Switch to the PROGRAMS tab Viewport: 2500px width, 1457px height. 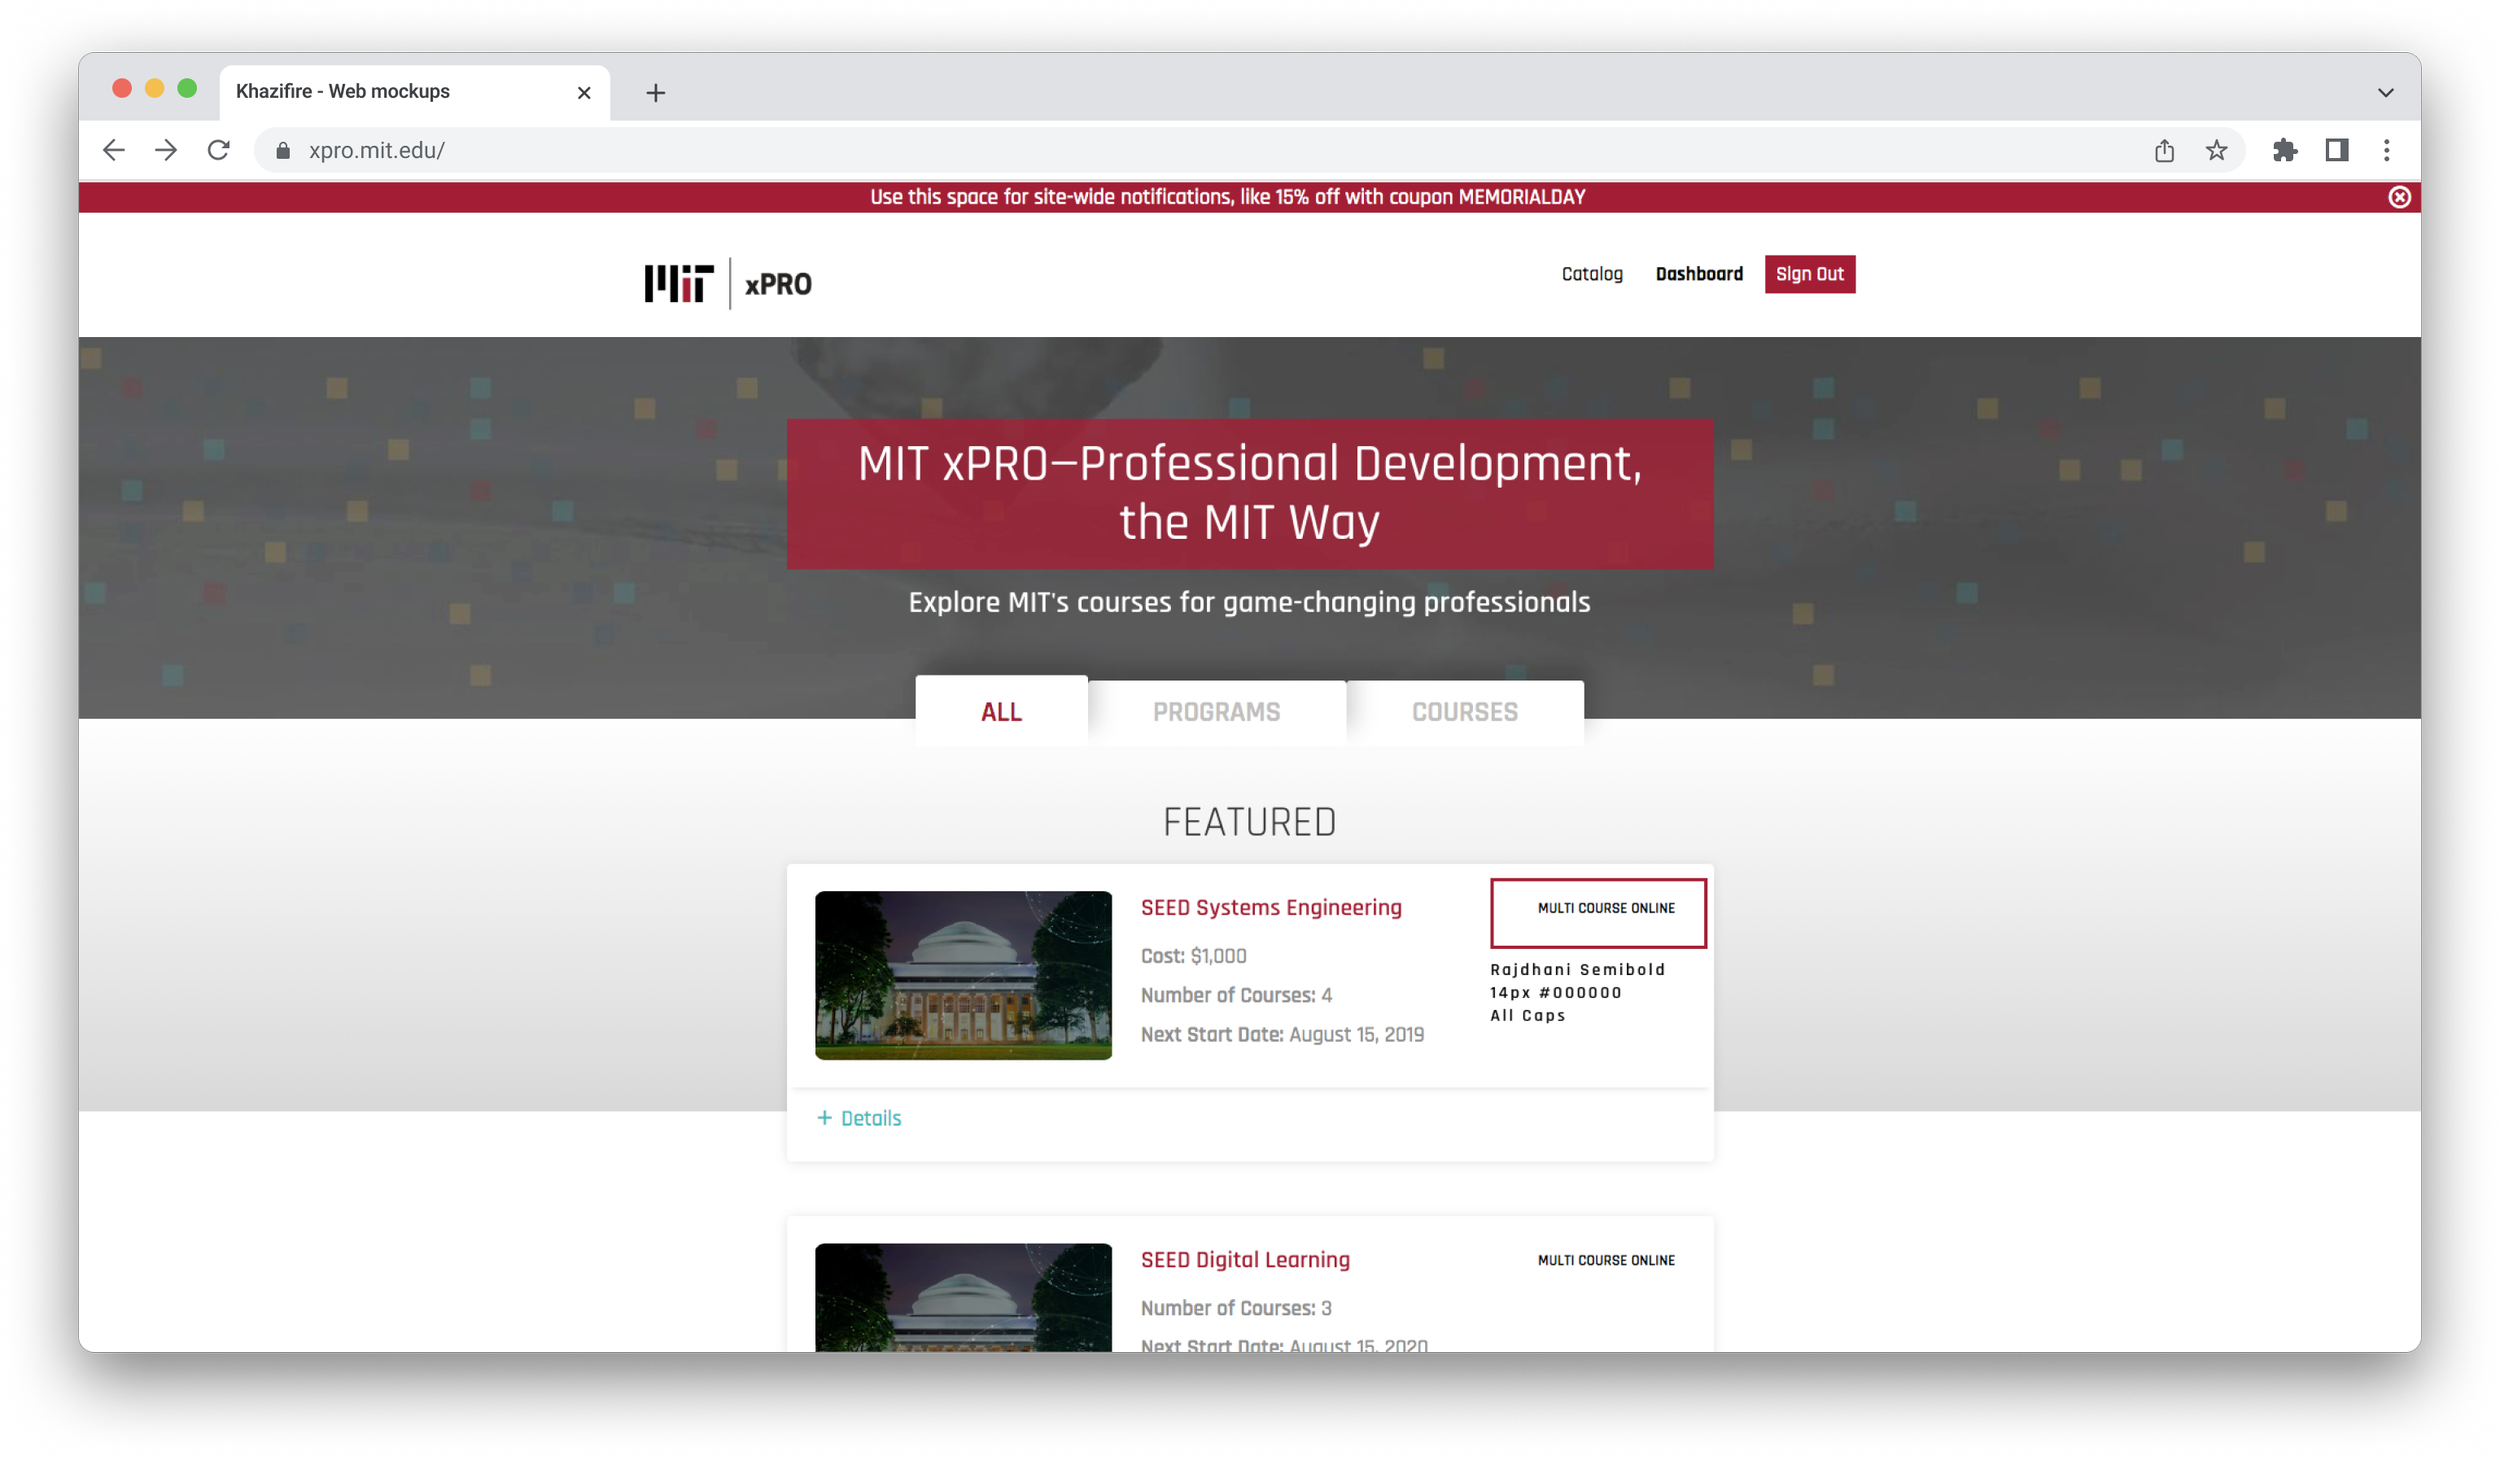(x=1216, y=712)
